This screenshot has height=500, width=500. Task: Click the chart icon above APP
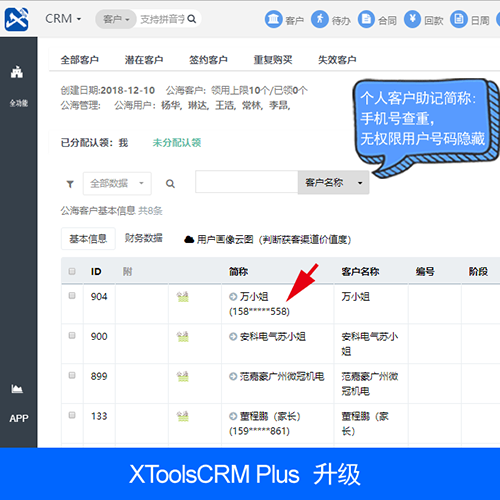17,389
